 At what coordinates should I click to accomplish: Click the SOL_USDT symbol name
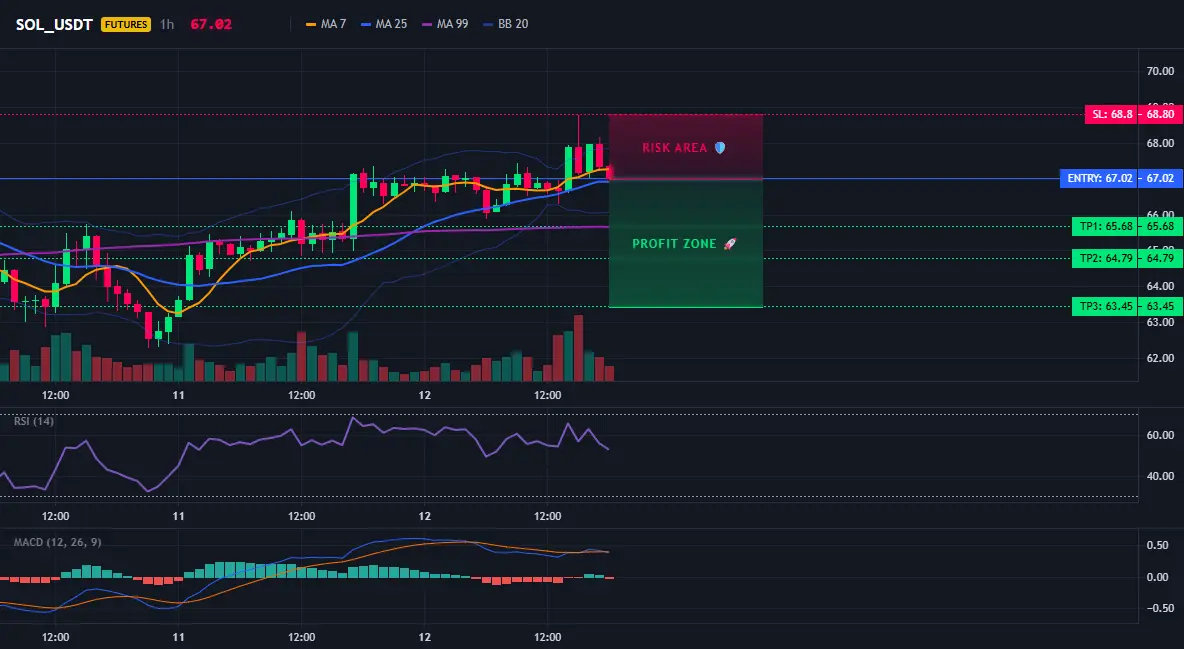[x=54, y=24]
